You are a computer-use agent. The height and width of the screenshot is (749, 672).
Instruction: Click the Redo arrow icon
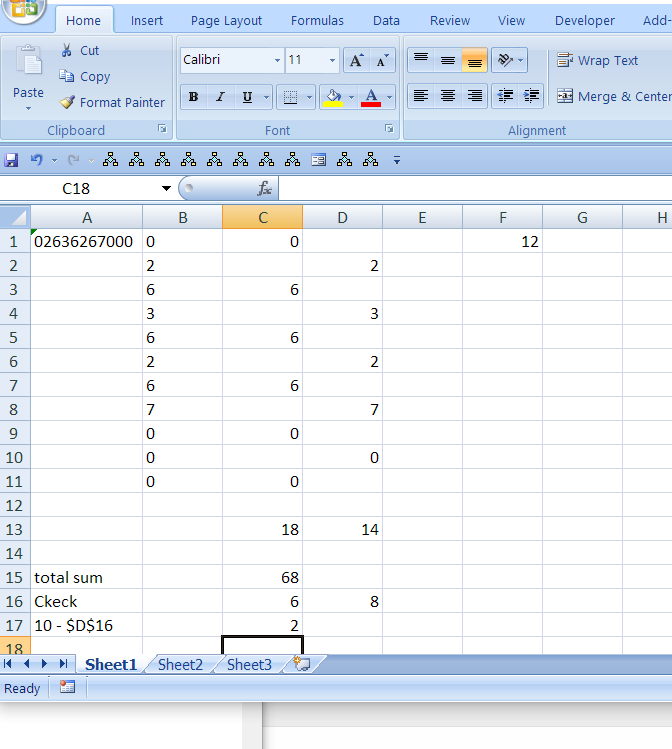pyautogui.click(x=73, y=160)
